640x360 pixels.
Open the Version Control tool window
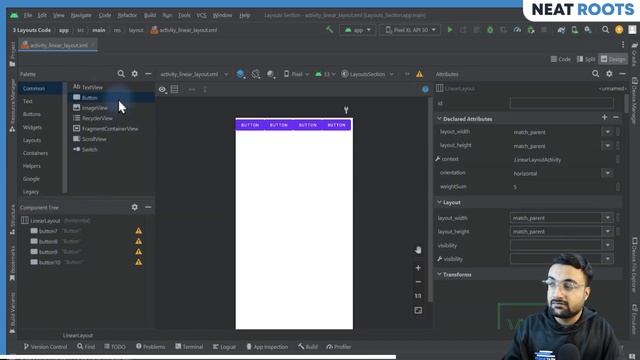[x=45, y=347]
